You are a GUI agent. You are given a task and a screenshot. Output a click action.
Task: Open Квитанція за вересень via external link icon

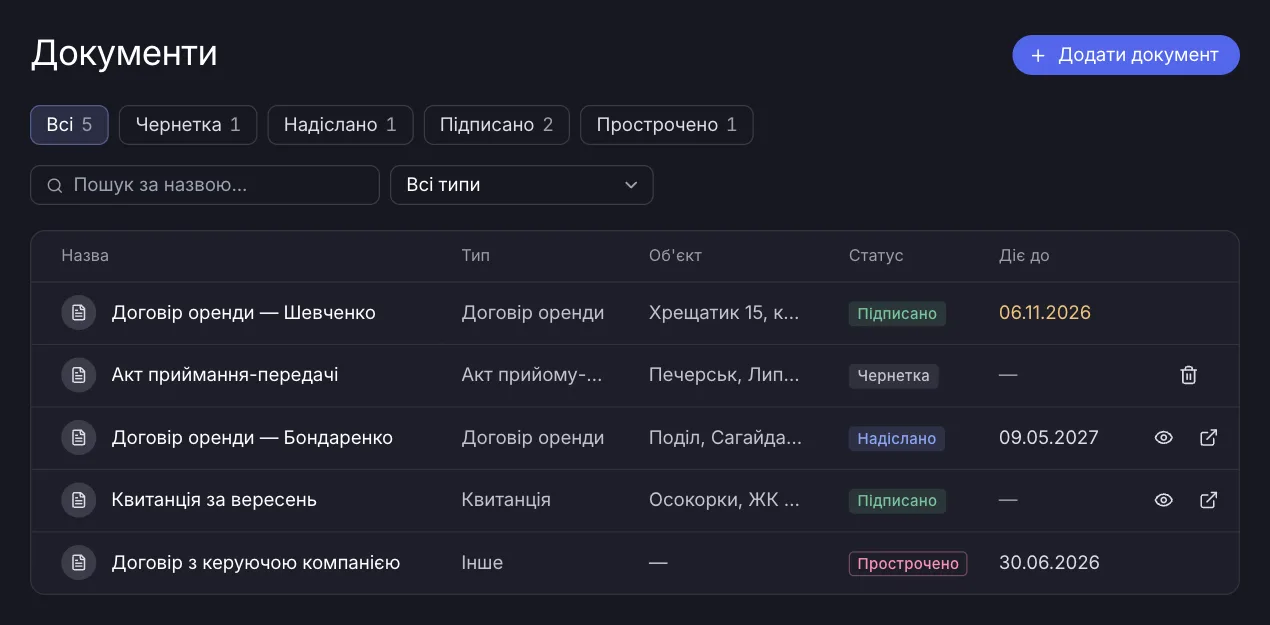(x=1208, y=500)
